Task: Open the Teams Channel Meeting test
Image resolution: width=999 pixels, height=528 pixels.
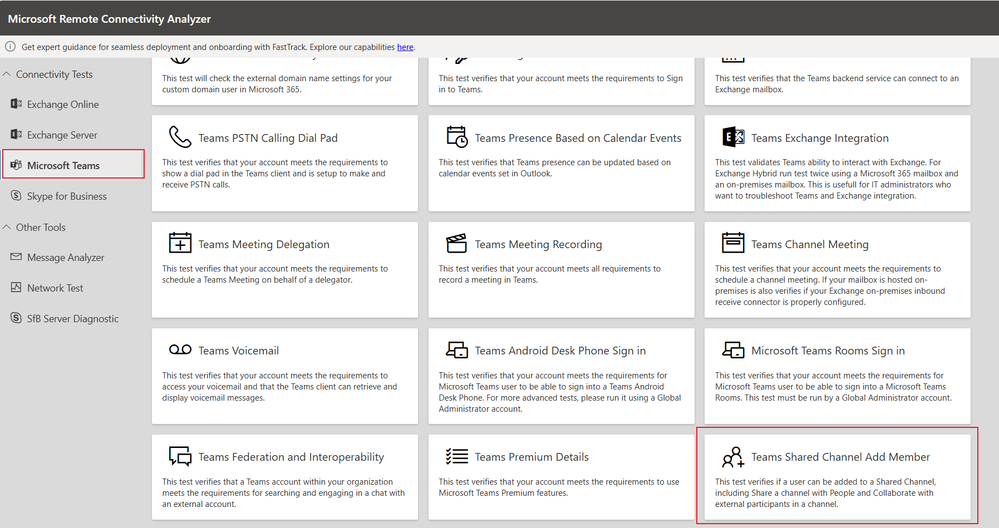Action: pyautogui.click(x=837, y=269)
